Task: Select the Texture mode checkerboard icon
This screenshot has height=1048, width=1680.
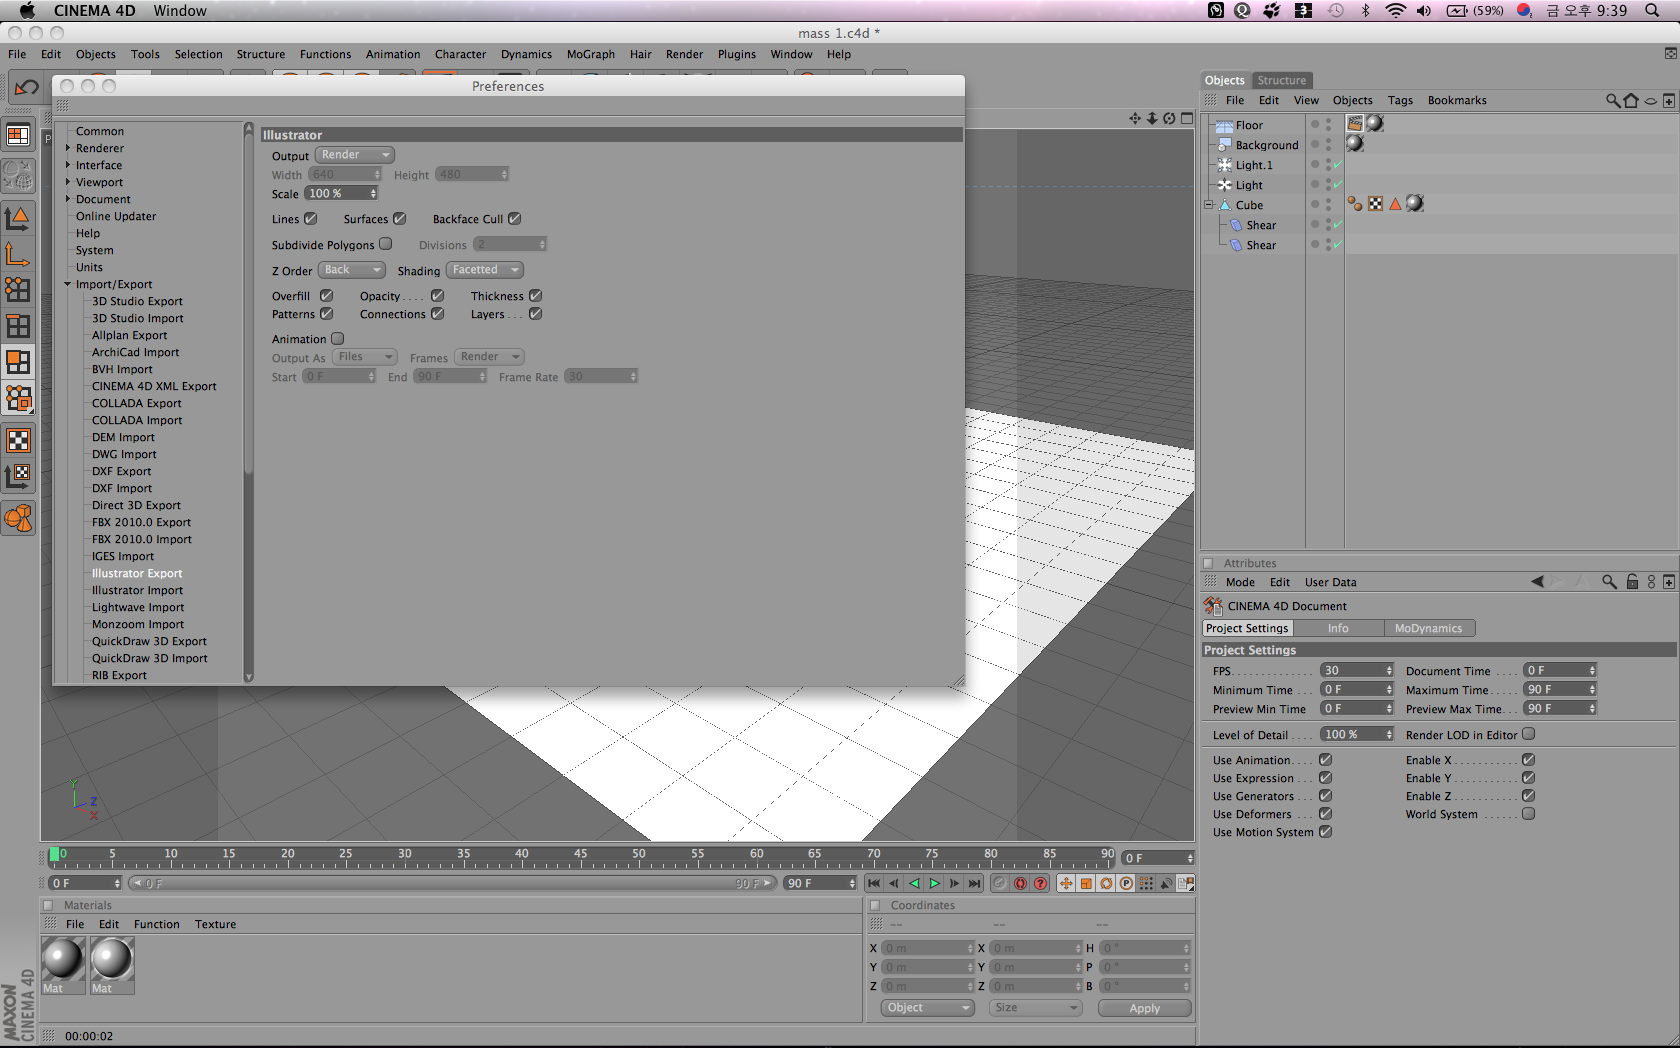Action: [x=18, y=440]
